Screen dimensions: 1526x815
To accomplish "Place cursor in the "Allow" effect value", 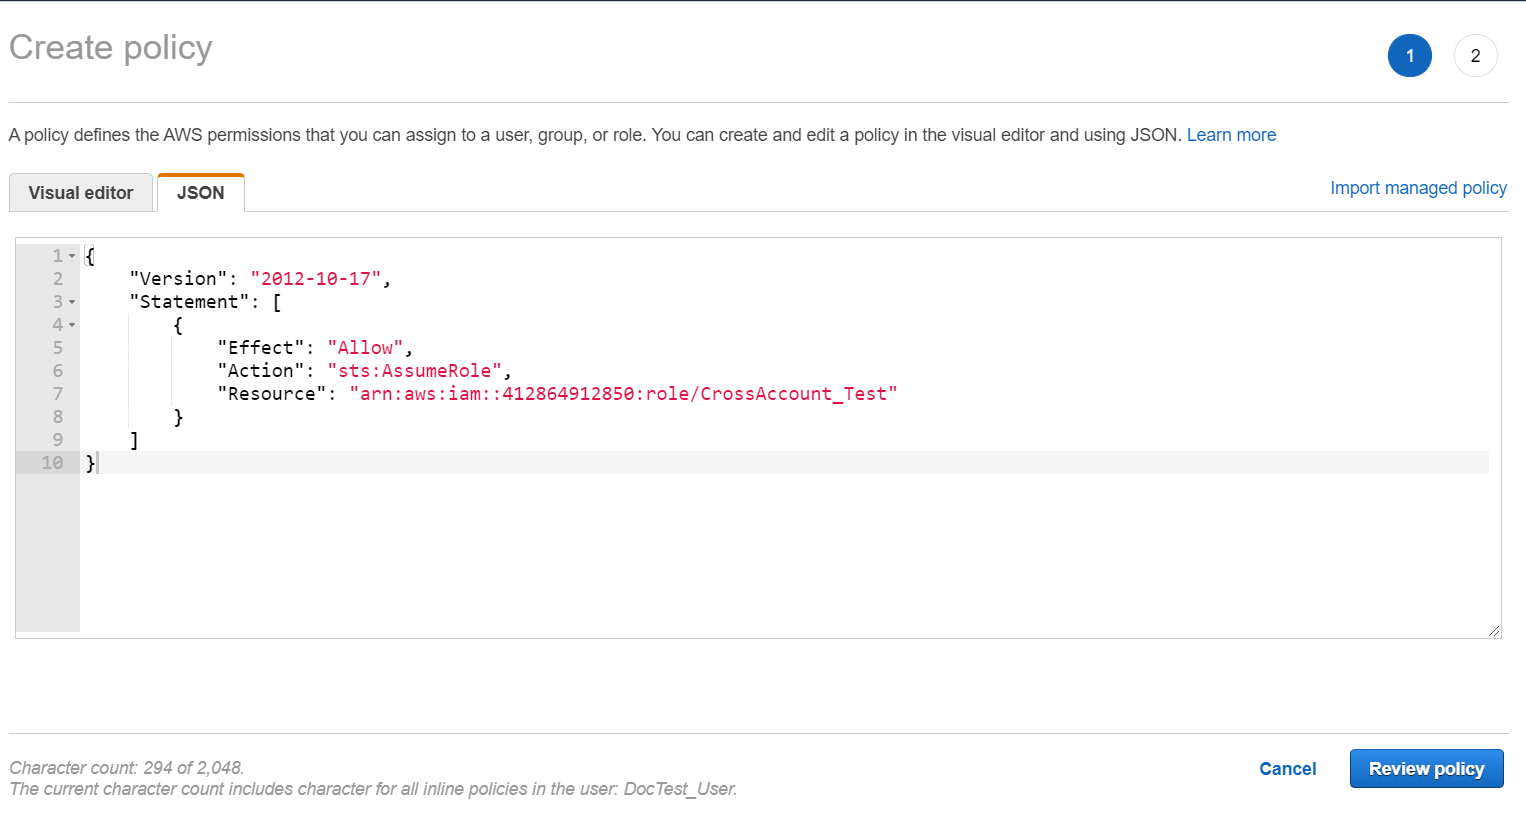I will coord(365,348).
